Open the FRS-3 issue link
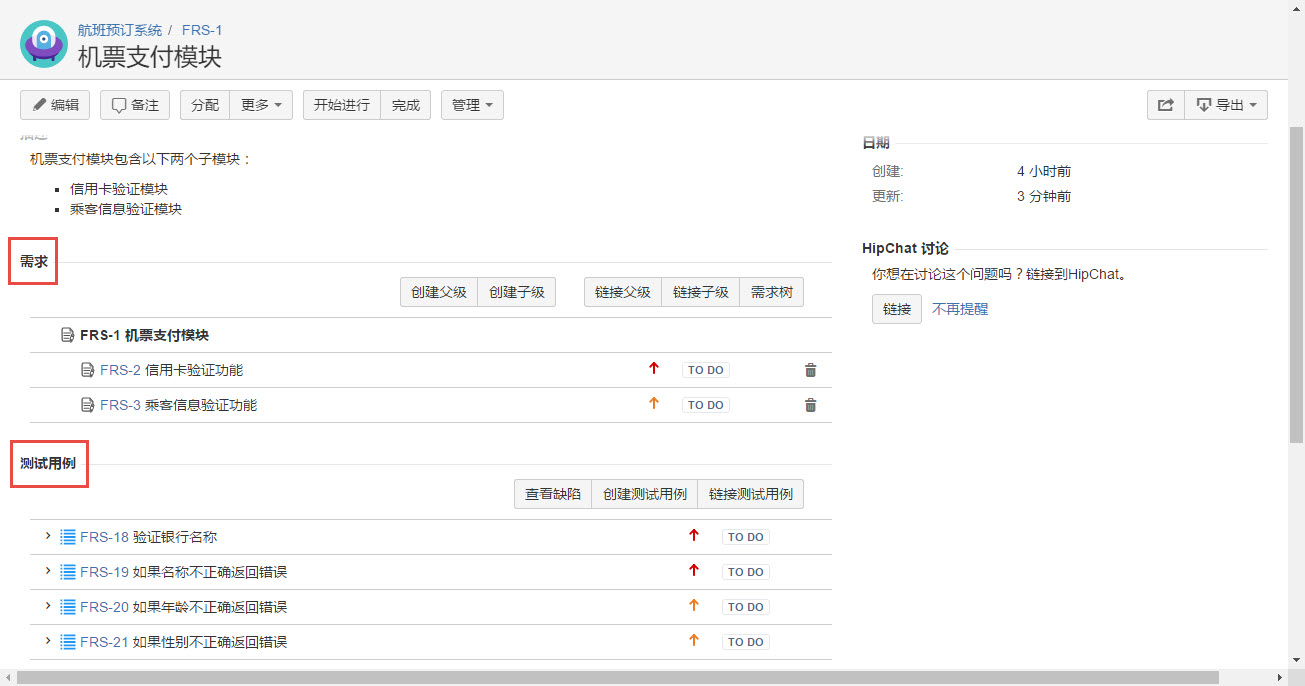The height and width of the screenshot is (686, 1305). click(x=120, y=405)
